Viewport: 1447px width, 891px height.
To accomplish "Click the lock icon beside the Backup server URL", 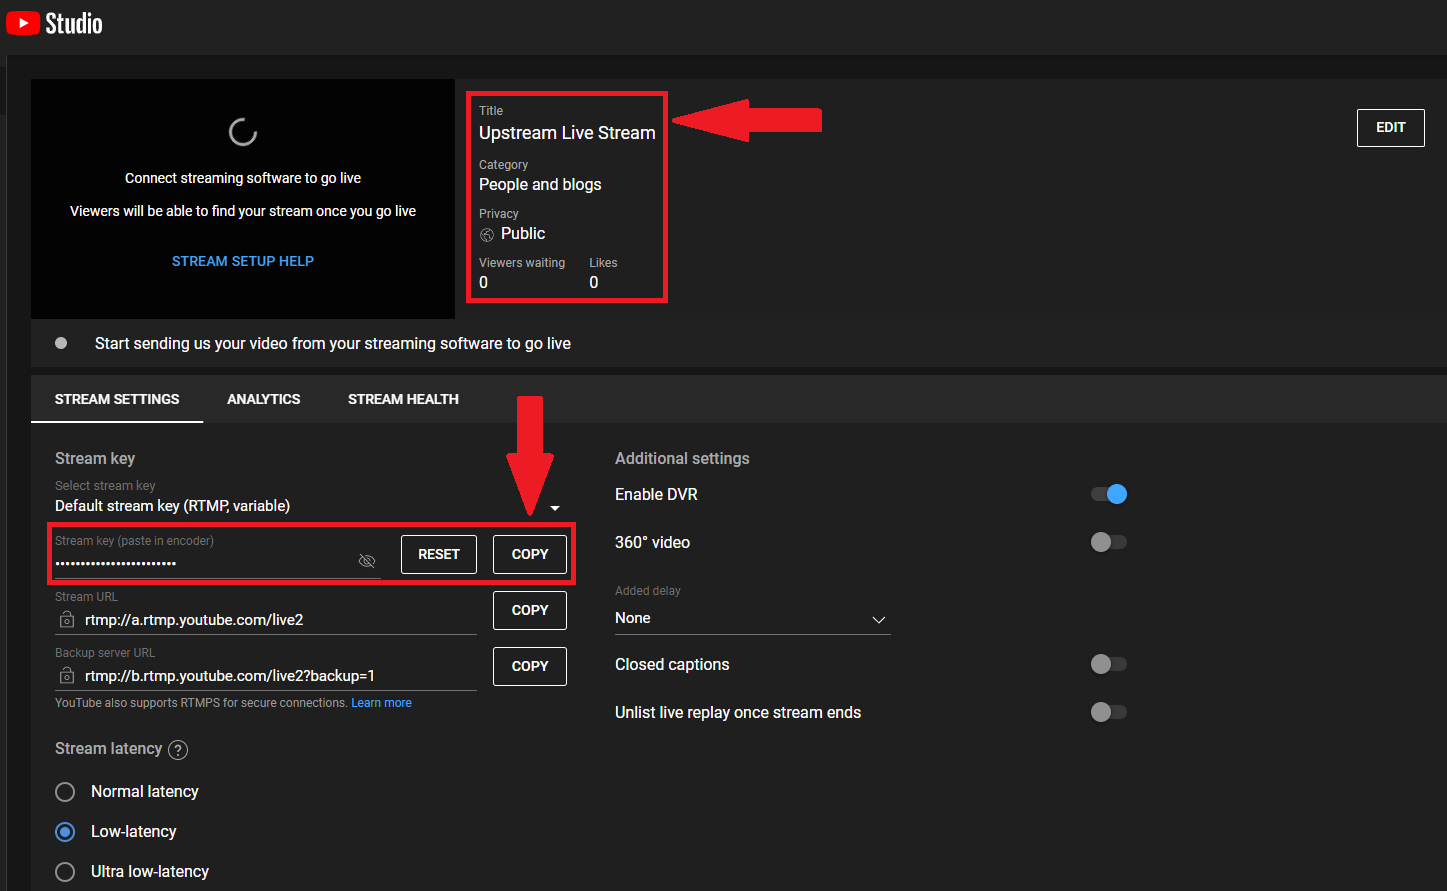I will coord(66,675).
